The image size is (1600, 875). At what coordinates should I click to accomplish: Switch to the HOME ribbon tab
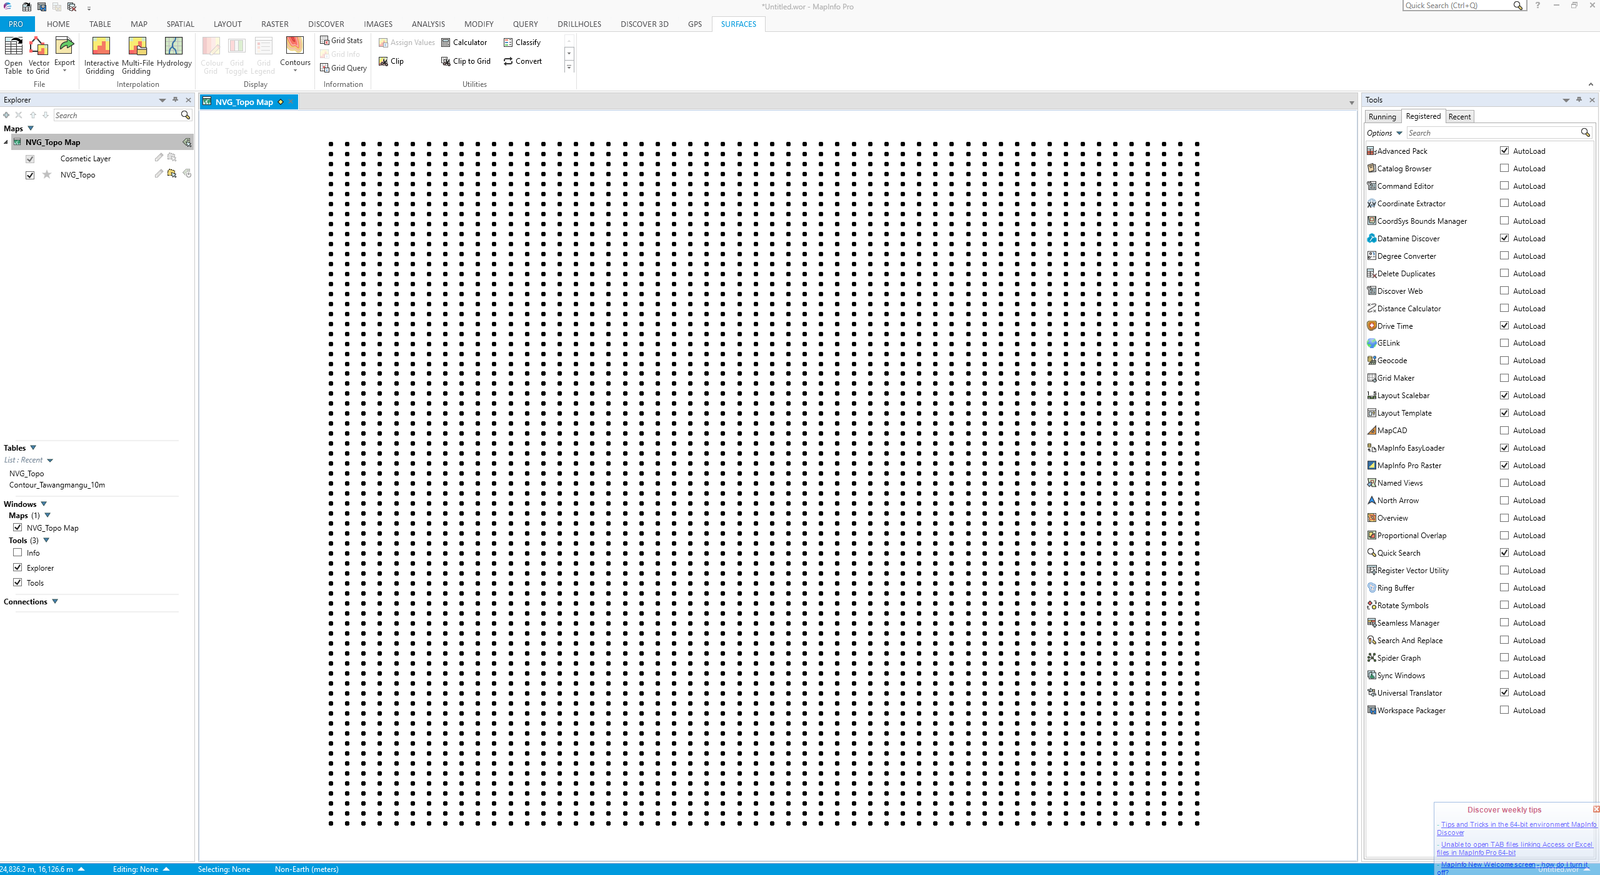click(58, 24)
